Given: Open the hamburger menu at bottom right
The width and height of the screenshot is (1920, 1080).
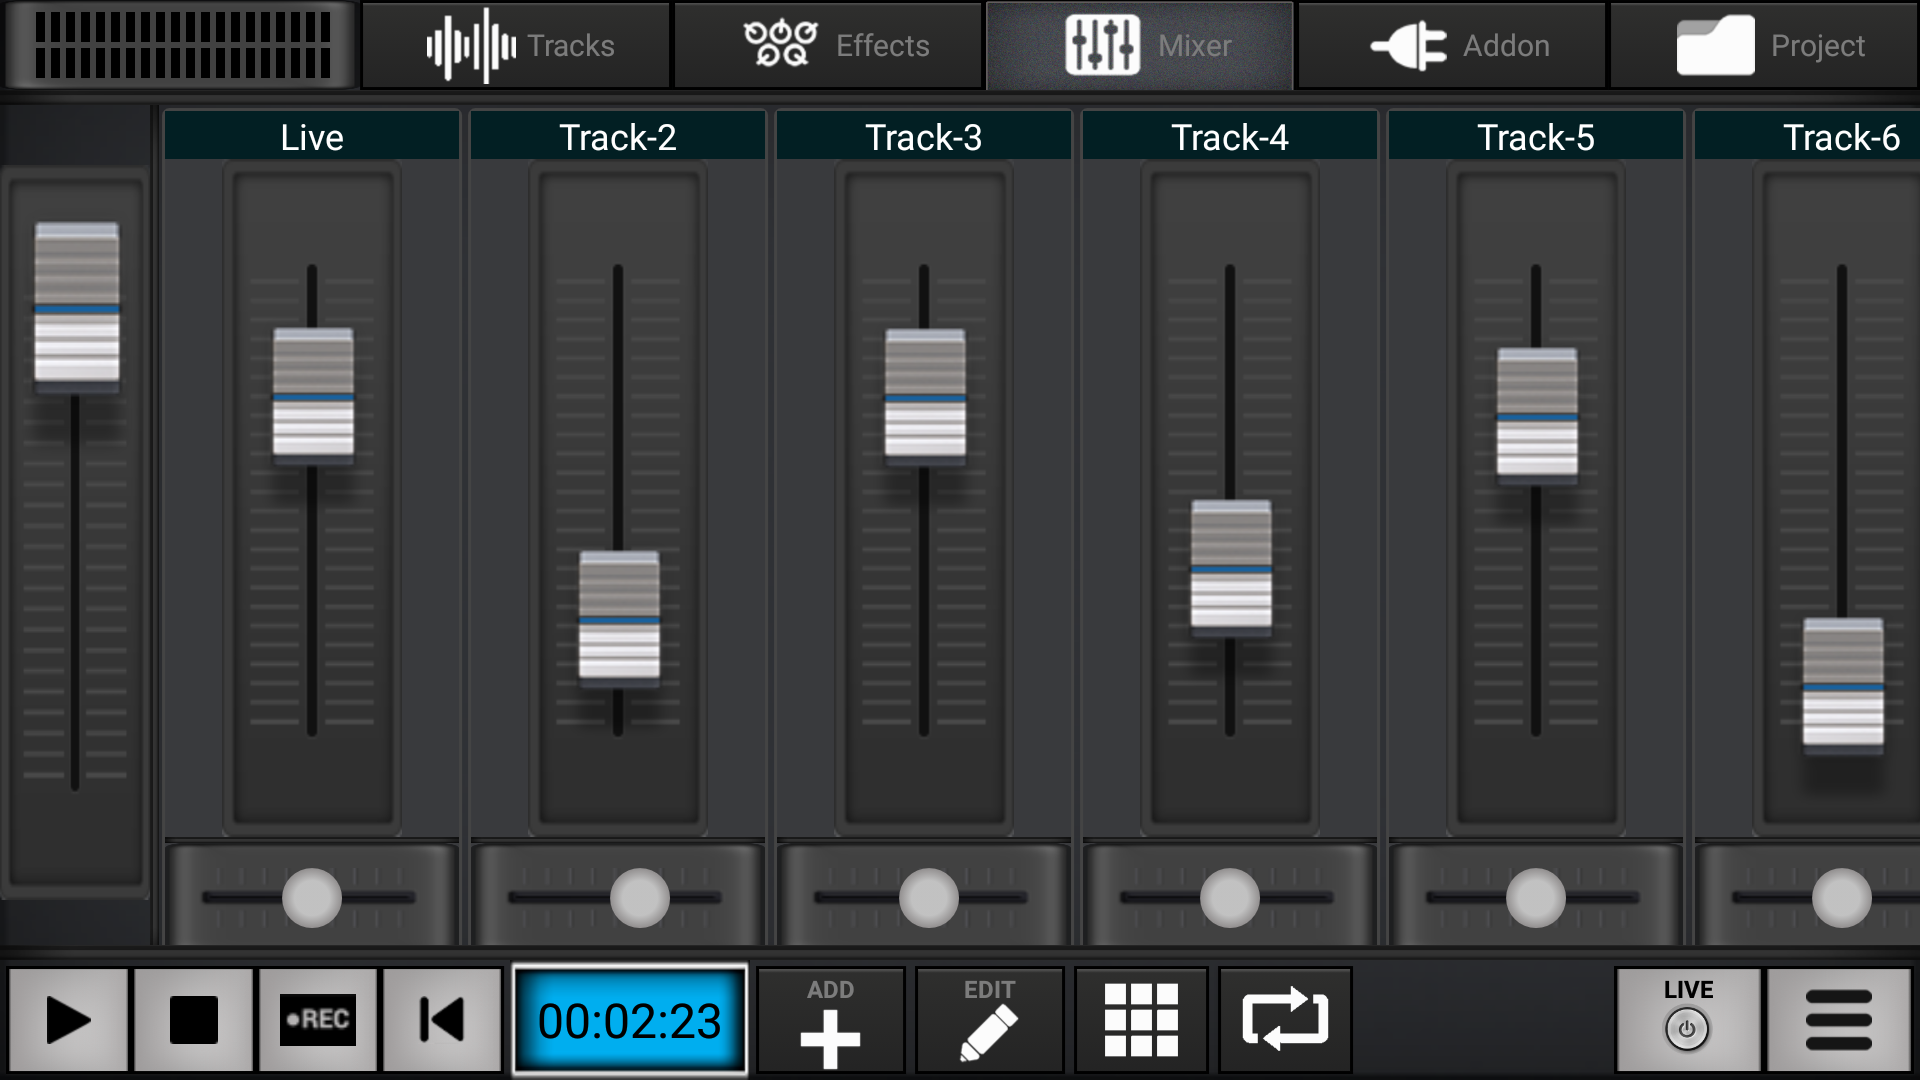Looking at the screenshot, I should pos(1843,1020).
